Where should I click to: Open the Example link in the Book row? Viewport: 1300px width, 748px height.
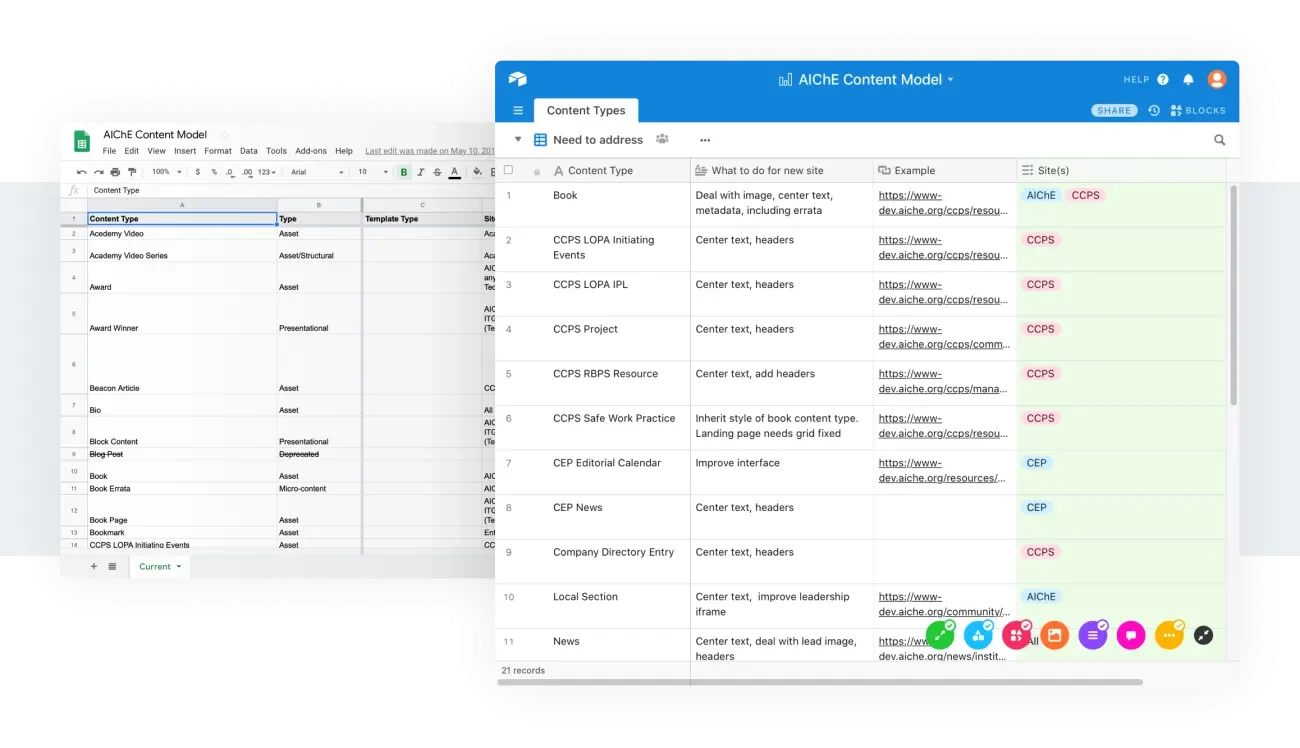click(943, 203)
